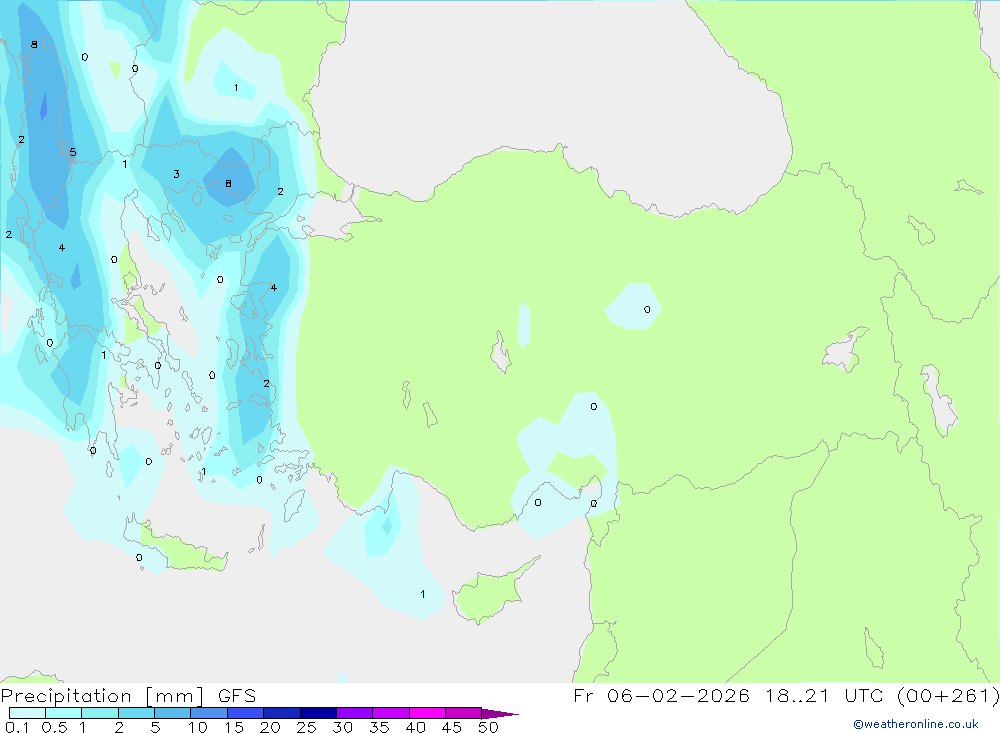Click the date 'Fr 06-02-2026'
Viewport: 1000px width, 733px height.
(661, 695)
